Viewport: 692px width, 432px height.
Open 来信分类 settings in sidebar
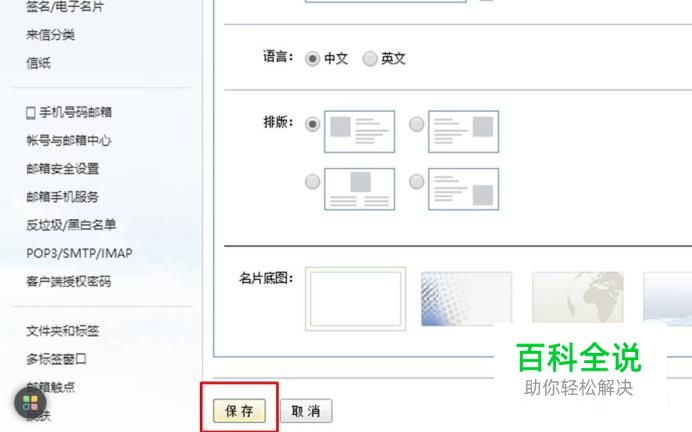point(50,35)
